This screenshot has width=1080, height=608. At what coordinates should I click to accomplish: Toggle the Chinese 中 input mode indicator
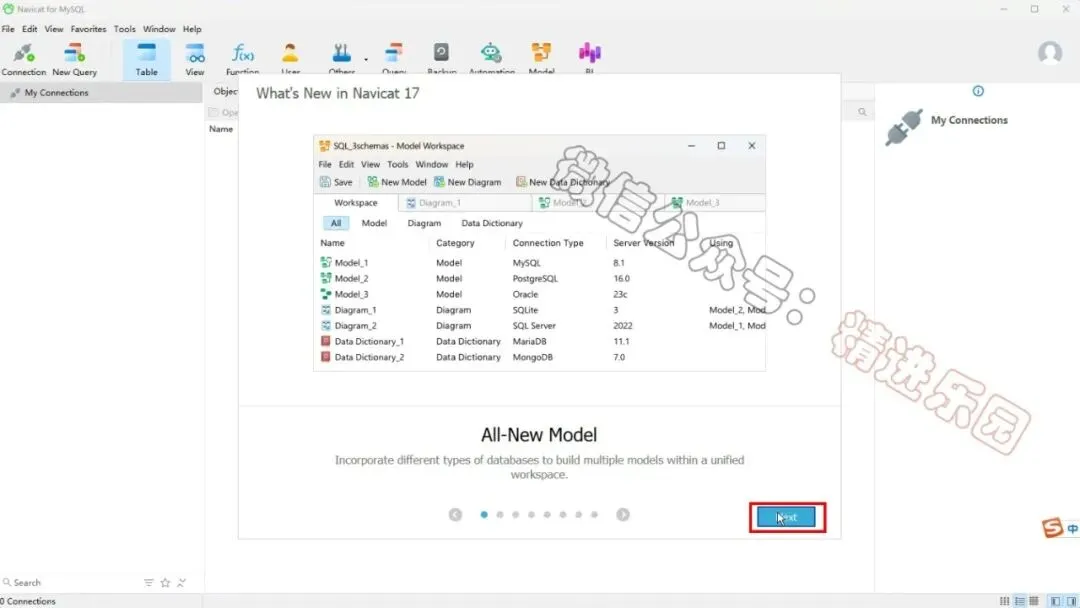(x=1073, y=529)
